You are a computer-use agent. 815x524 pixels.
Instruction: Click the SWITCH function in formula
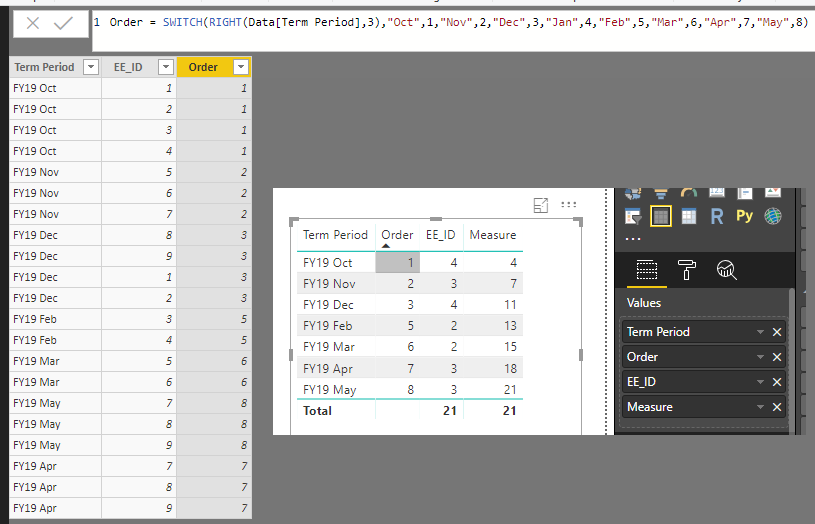[x=182, y=22]
